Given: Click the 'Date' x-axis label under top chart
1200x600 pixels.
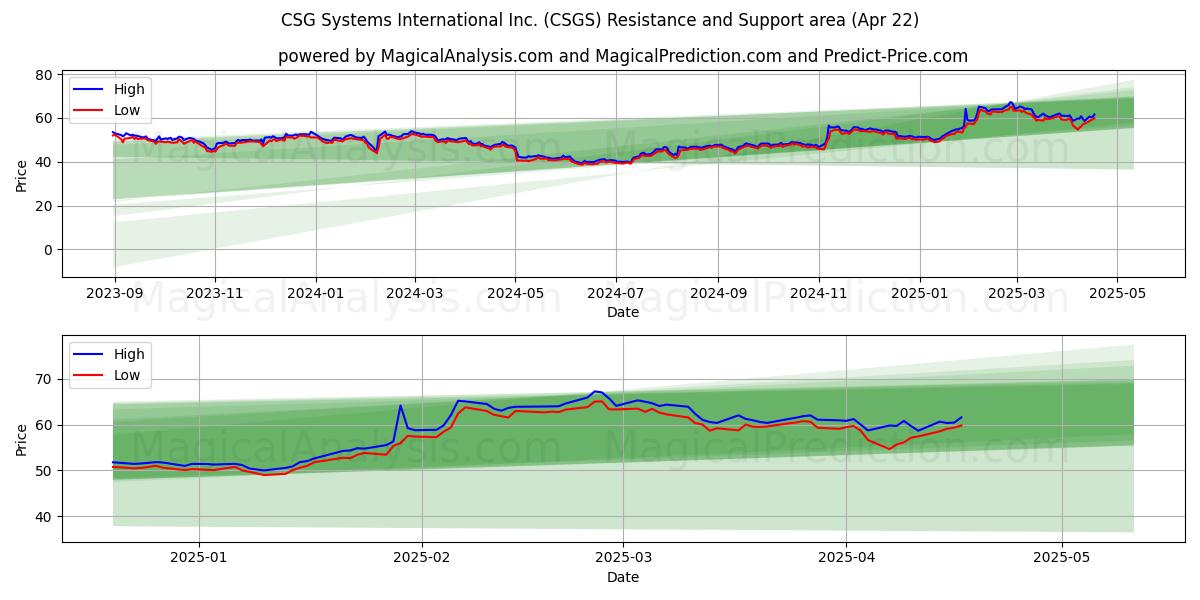Looking at the screenshot, I should pos(622,312).
